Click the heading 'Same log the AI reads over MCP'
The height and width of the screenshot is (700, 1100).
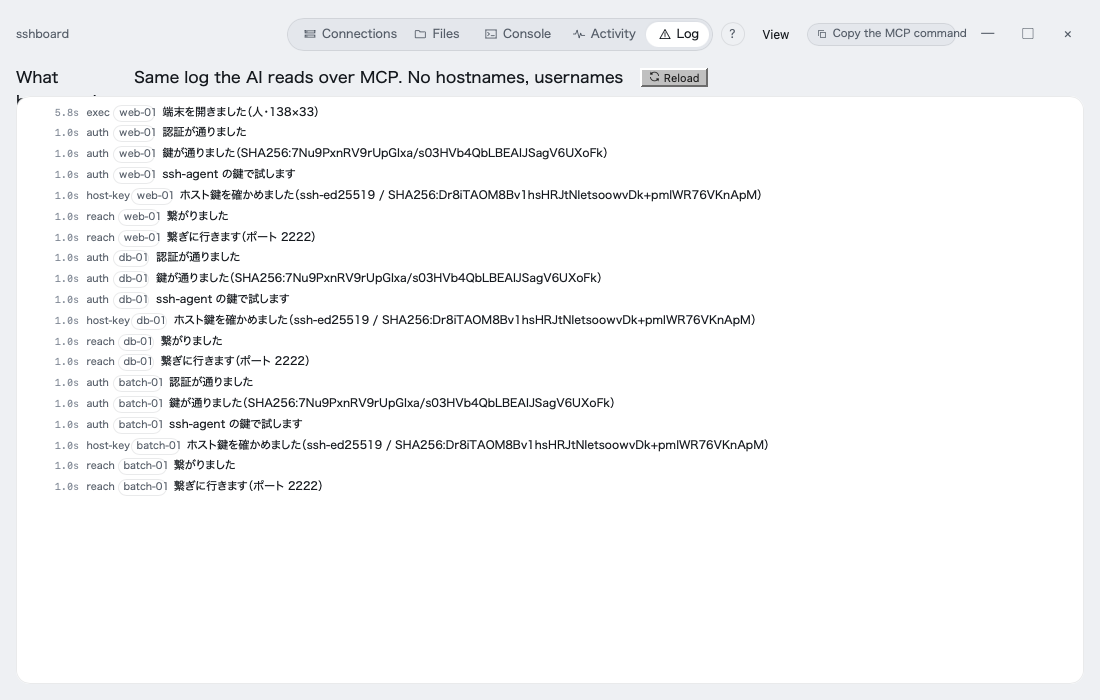pyautogui.click(x=378, y=77)
